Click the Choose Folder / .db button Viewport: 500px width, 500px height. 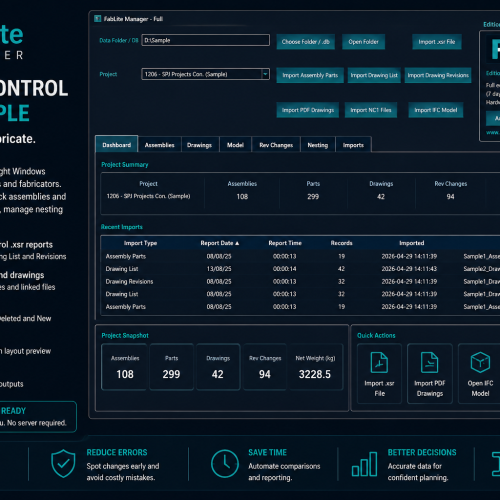click(x=306, y=42)
